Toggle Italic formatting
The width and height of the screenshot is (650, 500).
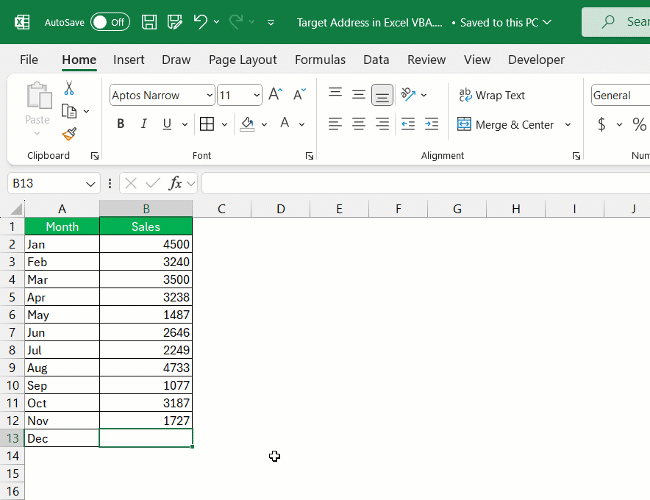click(144, 124)
